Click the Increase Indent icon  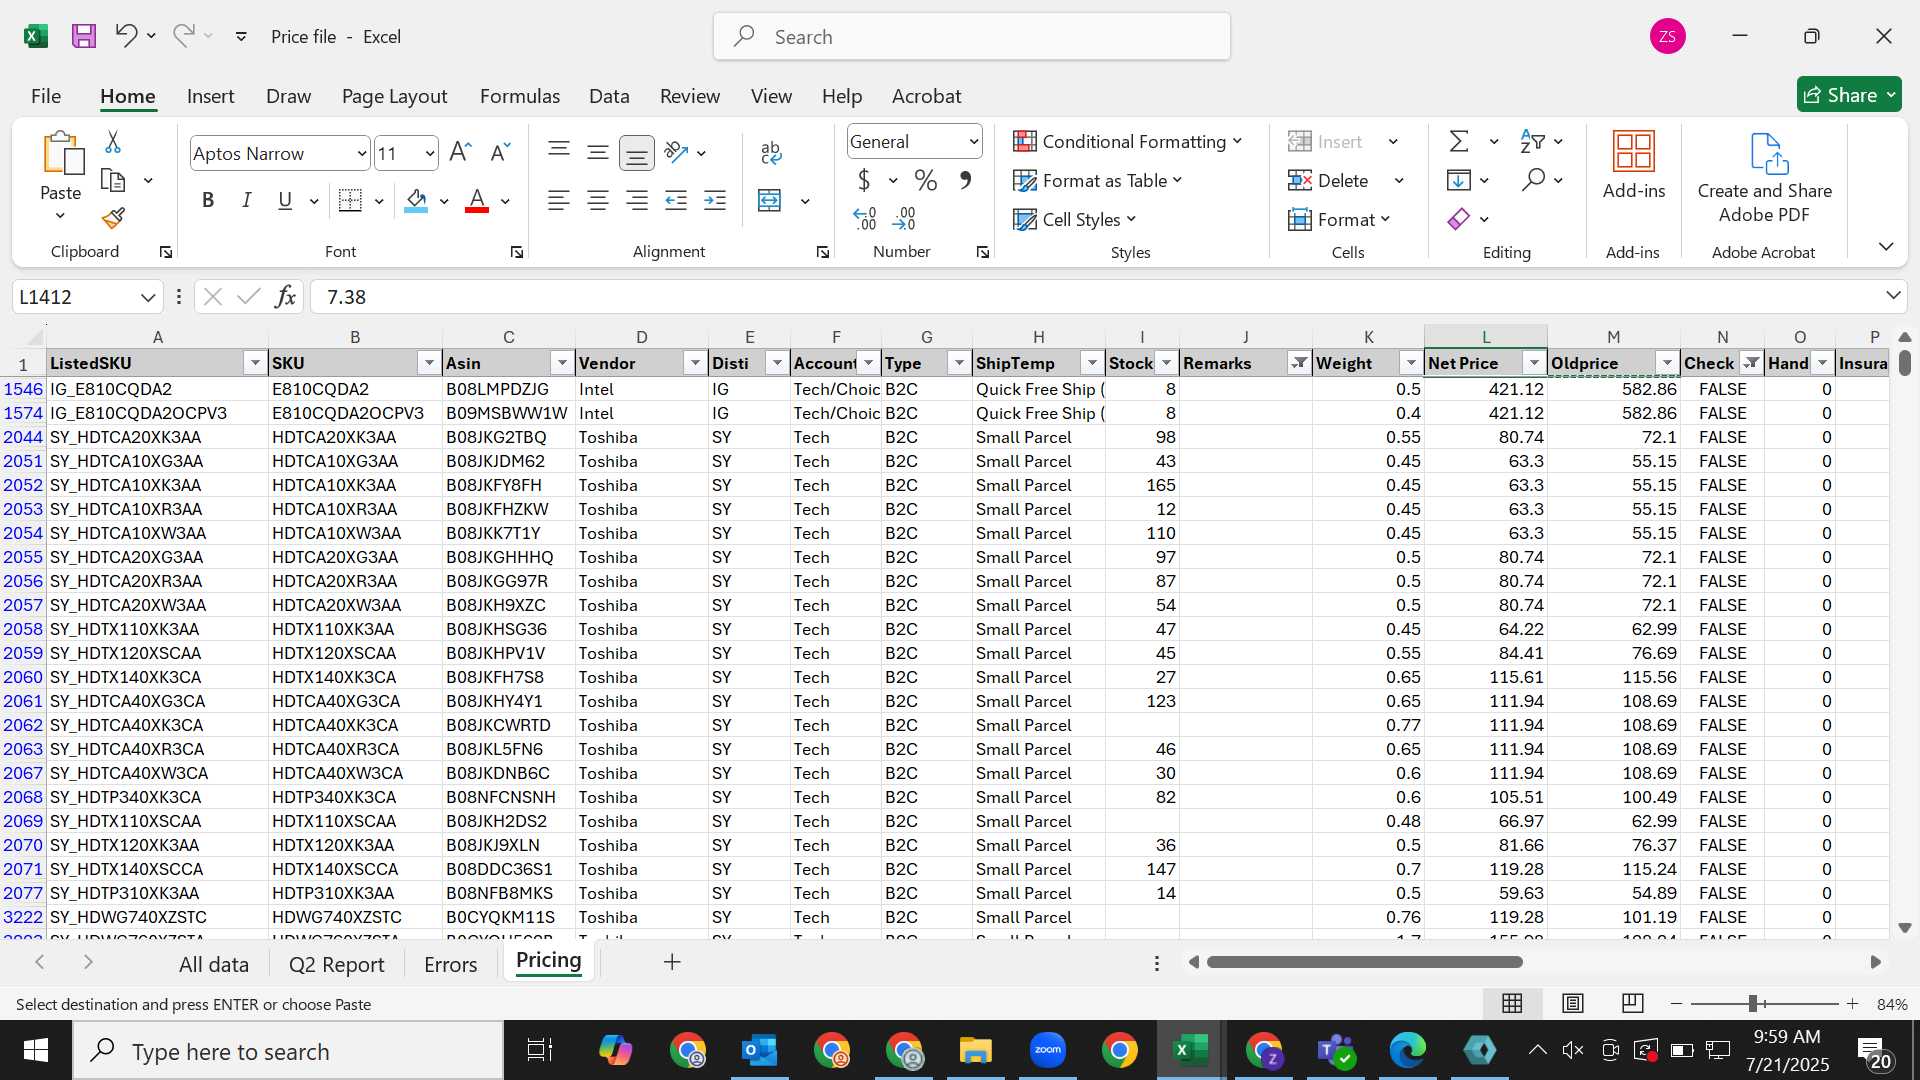pyautogui.click(x=715, y=201)
